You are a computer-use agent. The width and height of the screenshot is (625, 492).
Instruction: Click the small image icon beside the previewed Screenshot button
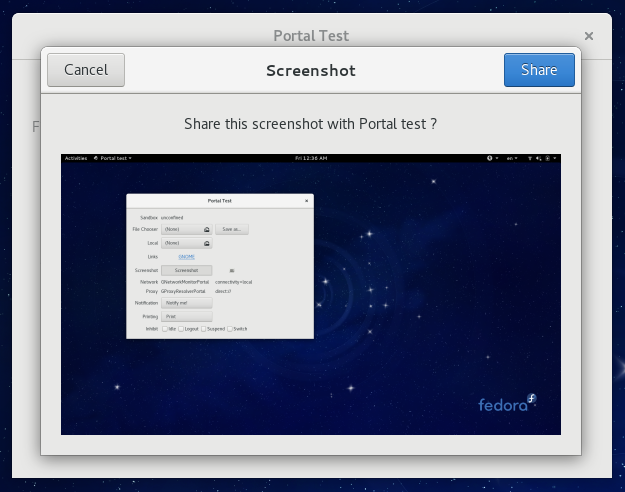pyautogui.click(x=232, y=270)
